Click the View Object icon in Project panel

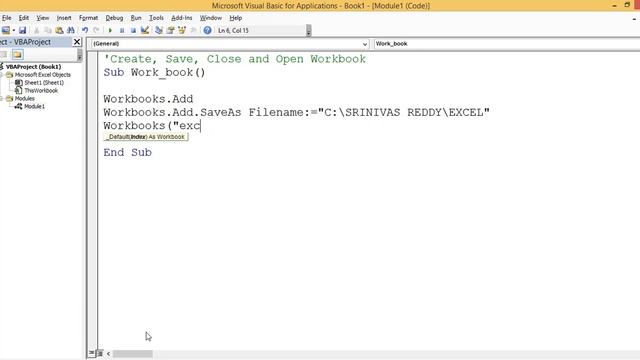point(4,55)
